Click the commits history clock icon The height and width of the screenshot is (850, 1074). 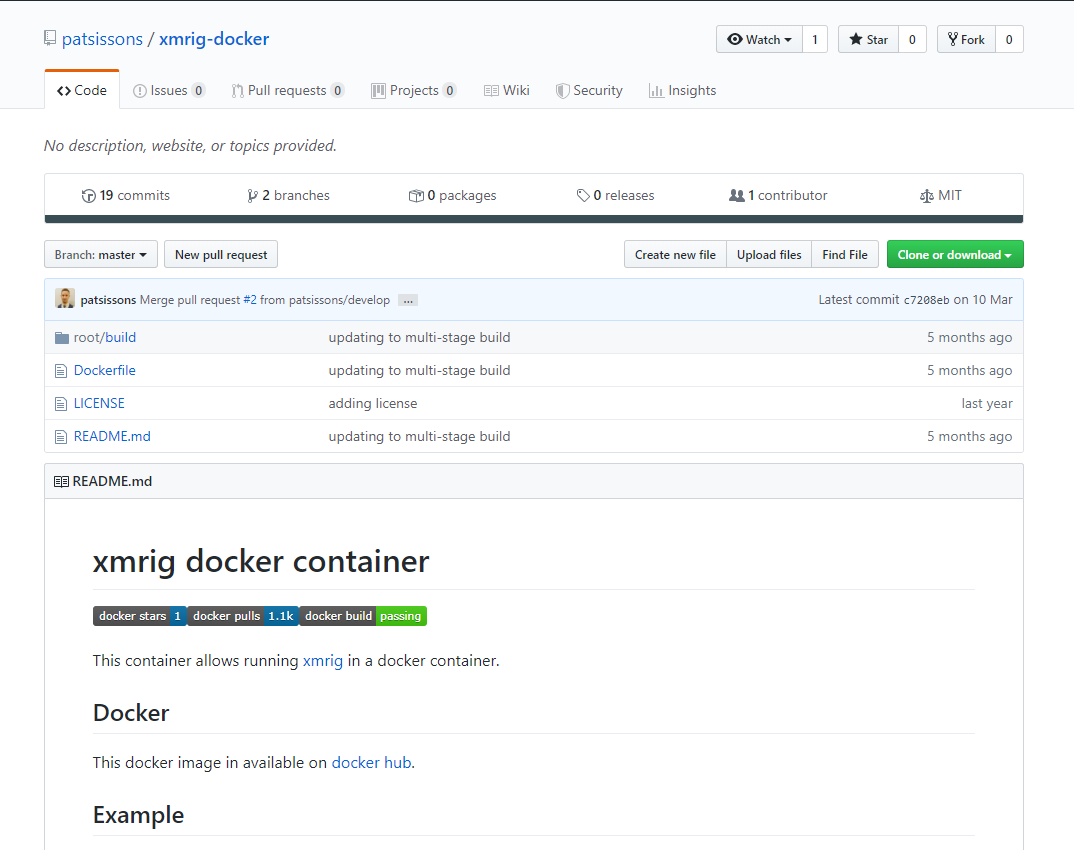tap(88, 196)
